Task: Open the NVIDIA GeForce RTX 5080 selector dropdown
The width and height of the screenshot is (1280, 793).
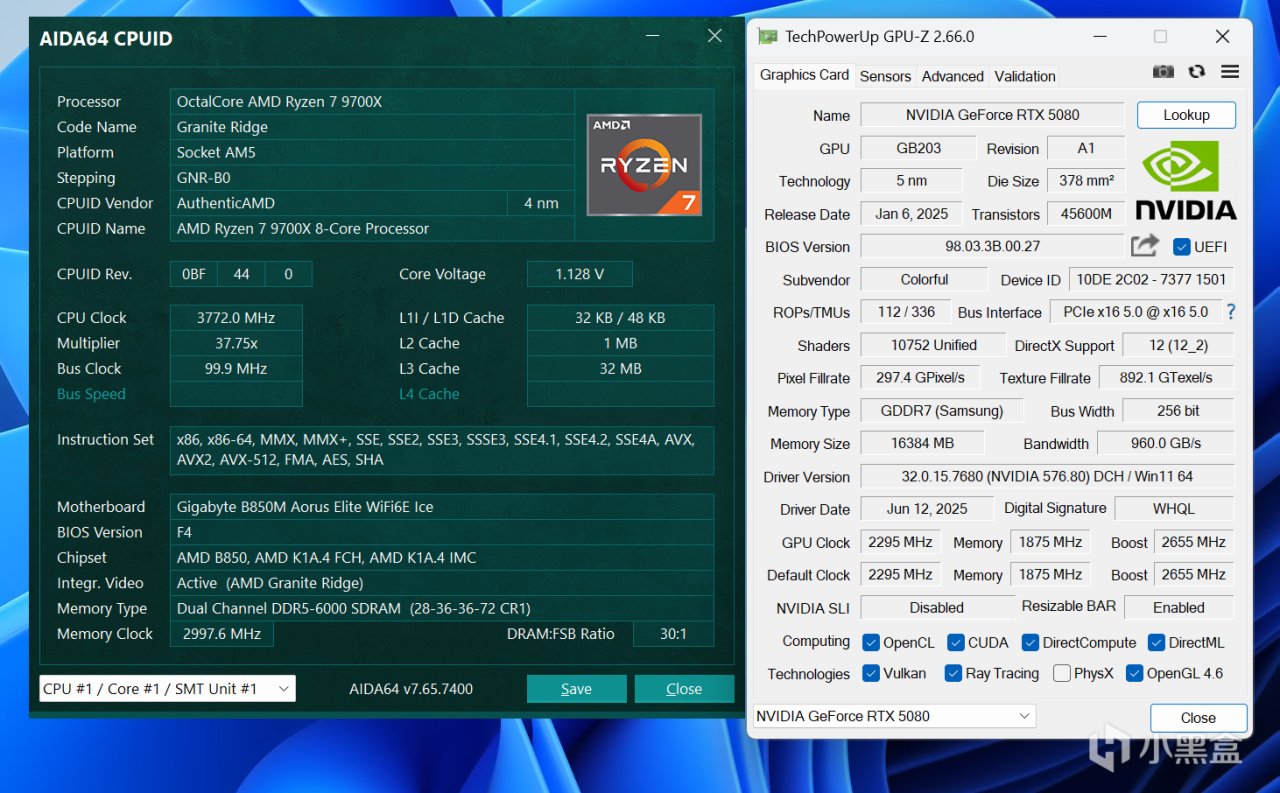Action: [x=894, y=716]
